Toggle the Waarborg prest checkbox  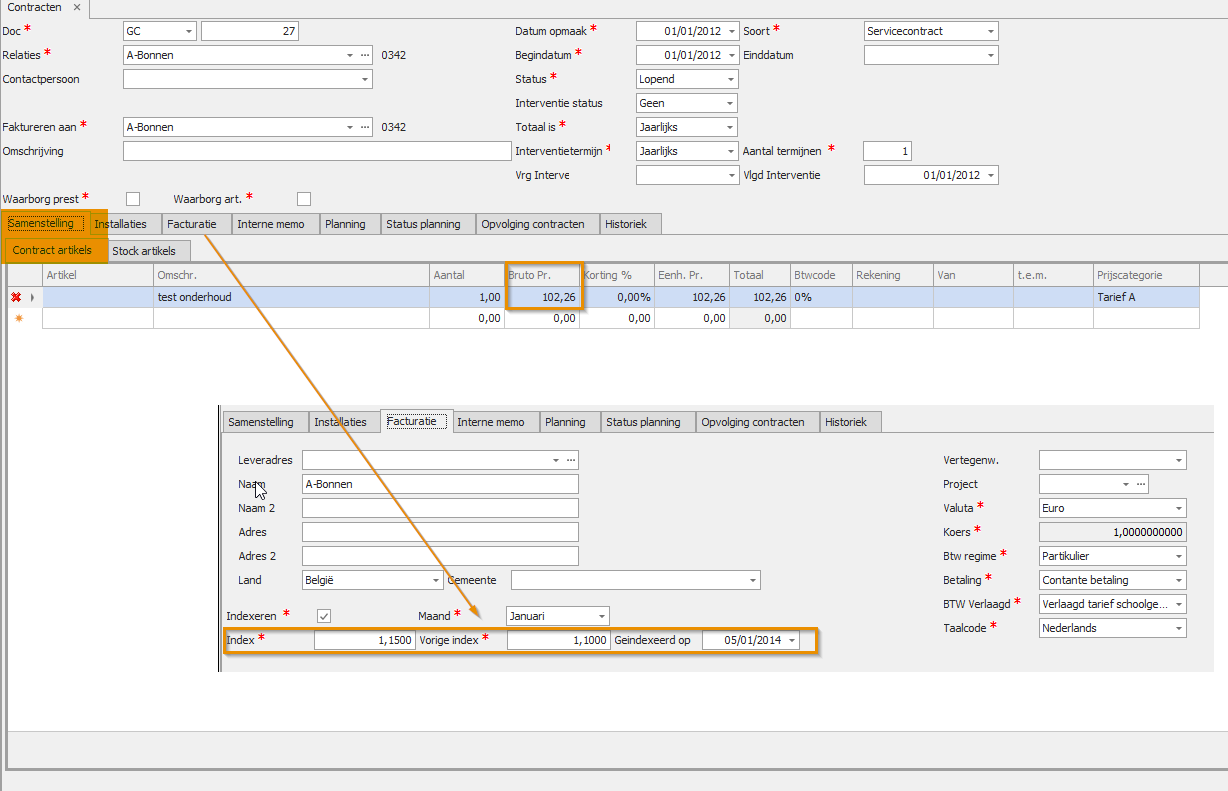click(133, 199)
